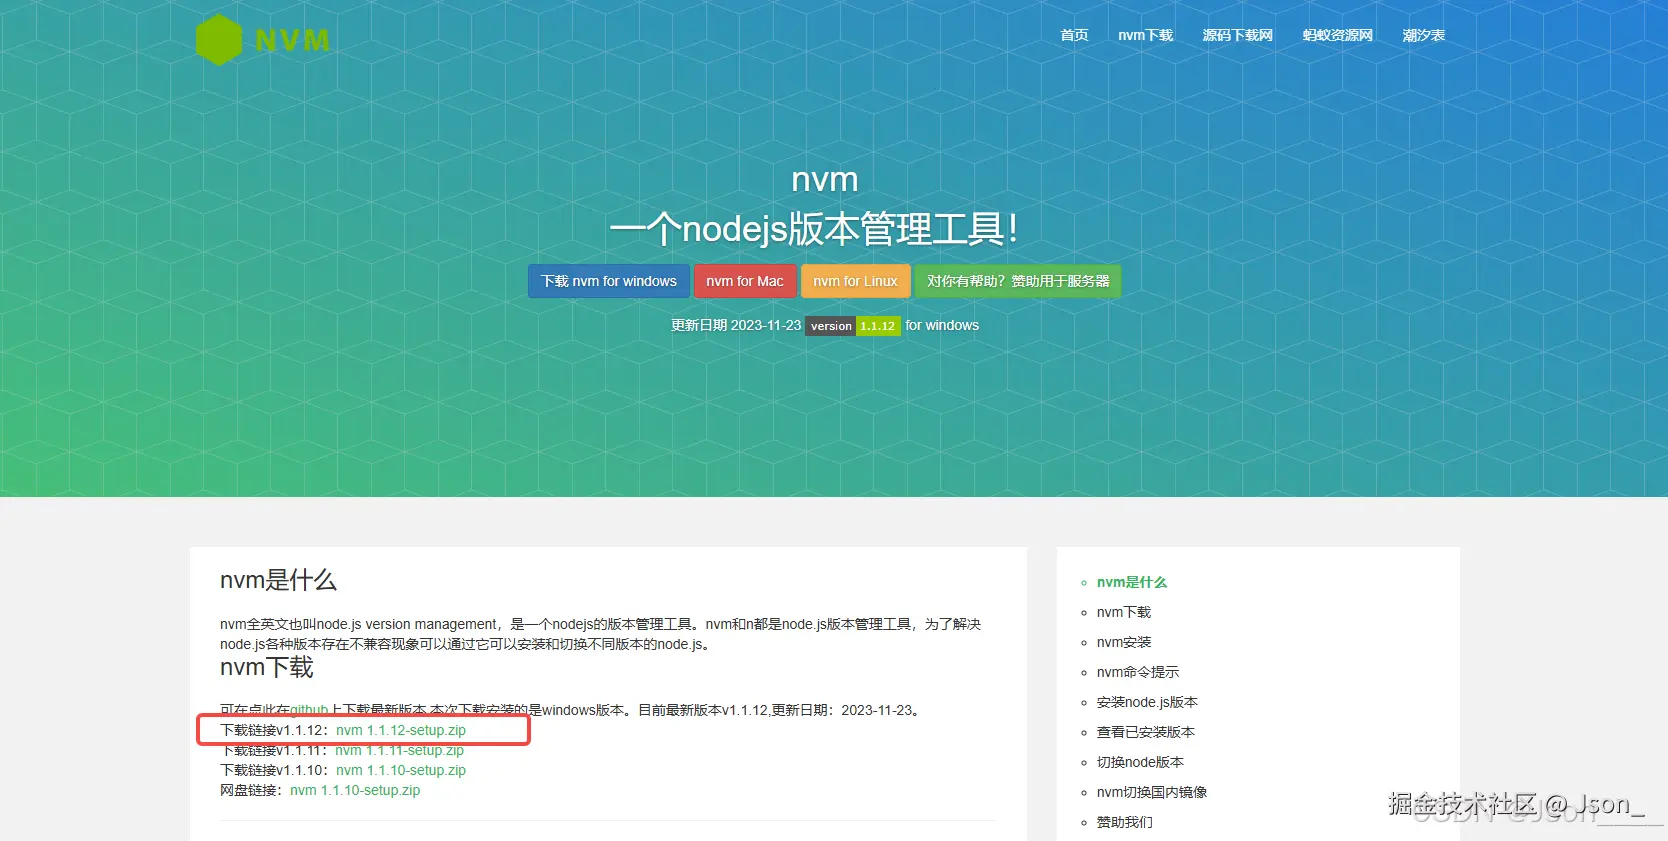1668x841 pixels.
Task: Click the 更新日期 2023-11-23 text
Action: (736, 325)
